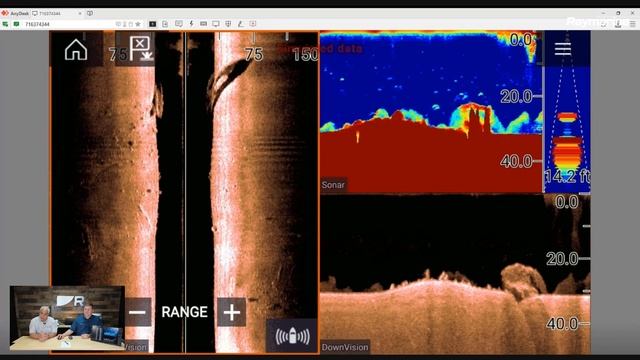Click the SideVision 150 range marker
Screen dimensions: 640x360
click(305, 54)
